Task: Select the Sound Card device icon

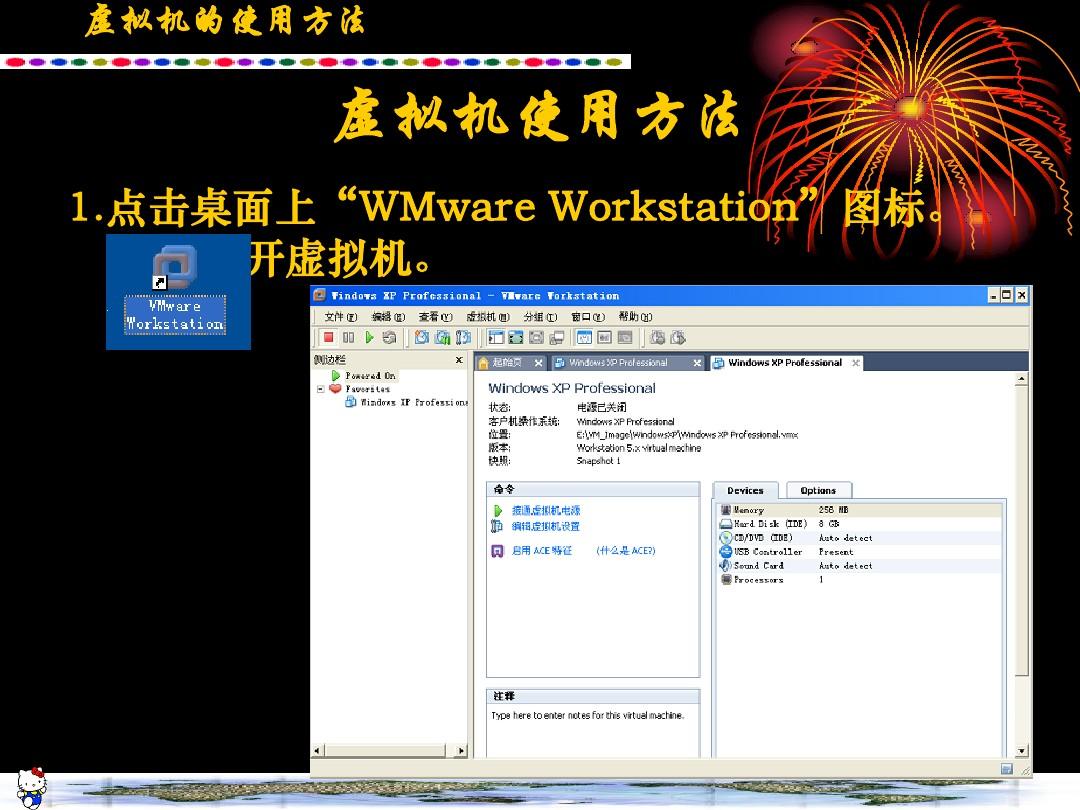Action: (726, 565)
